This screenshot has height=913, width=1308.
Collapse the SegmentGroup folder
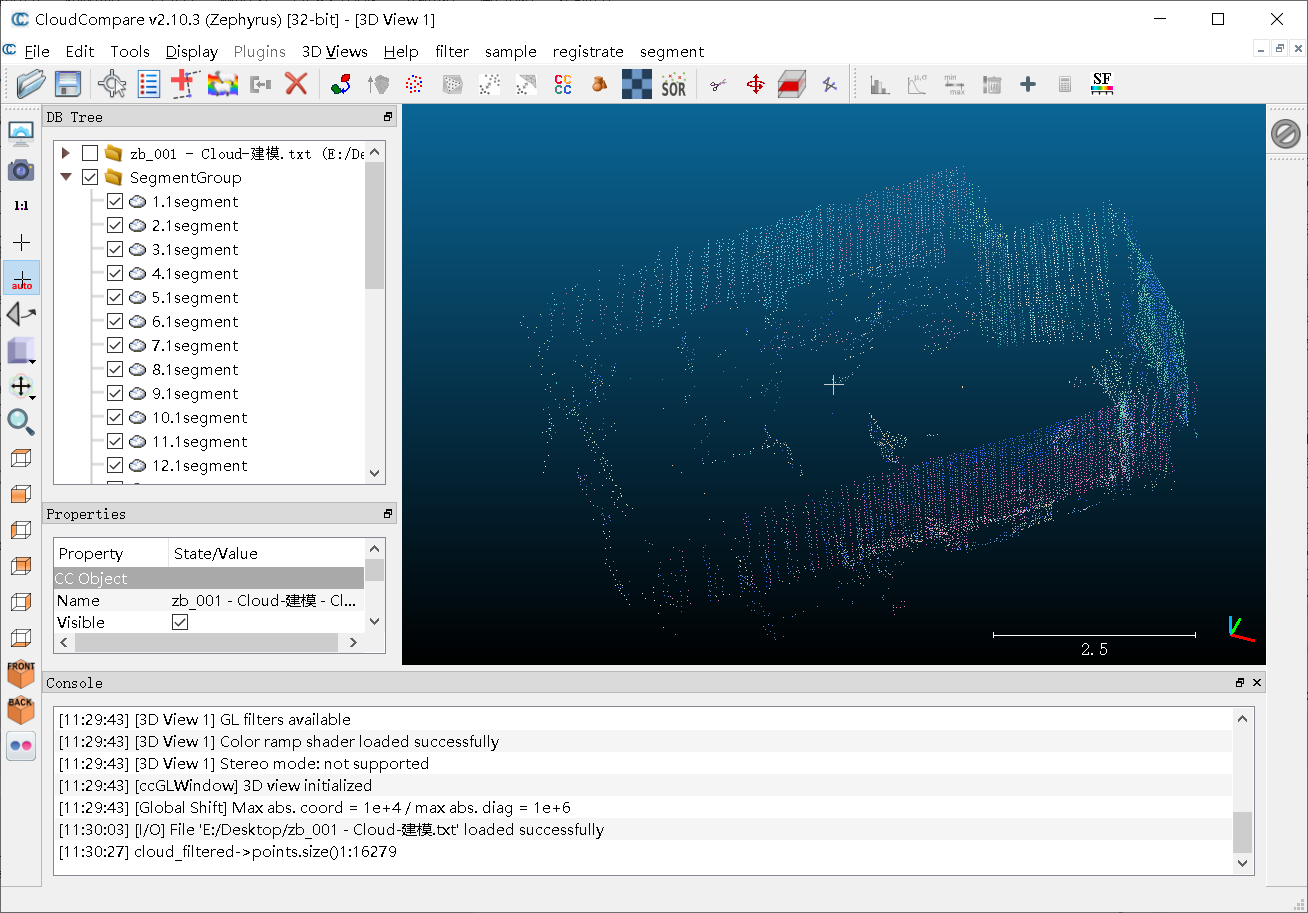[x=66, y=178]
